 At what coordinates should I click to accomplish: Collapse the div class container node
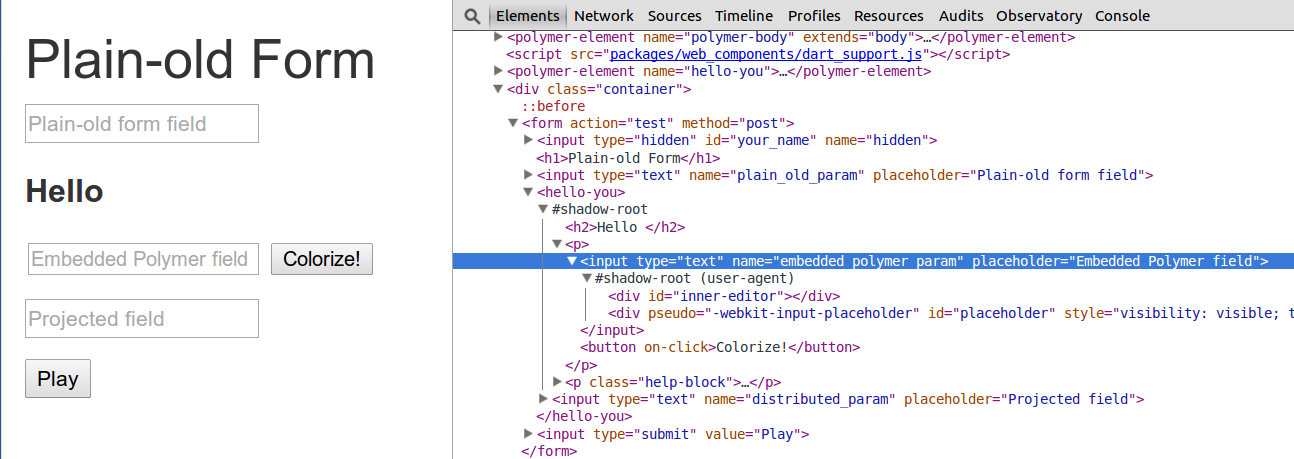[499, 89]
